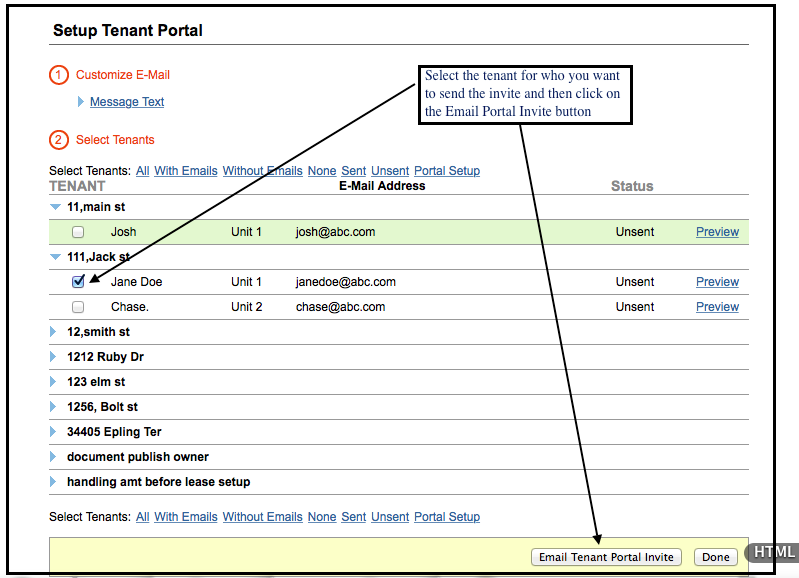Click top Without Emails filter link
The width and height of the screenshot is (799, 578).
(262, 171)
